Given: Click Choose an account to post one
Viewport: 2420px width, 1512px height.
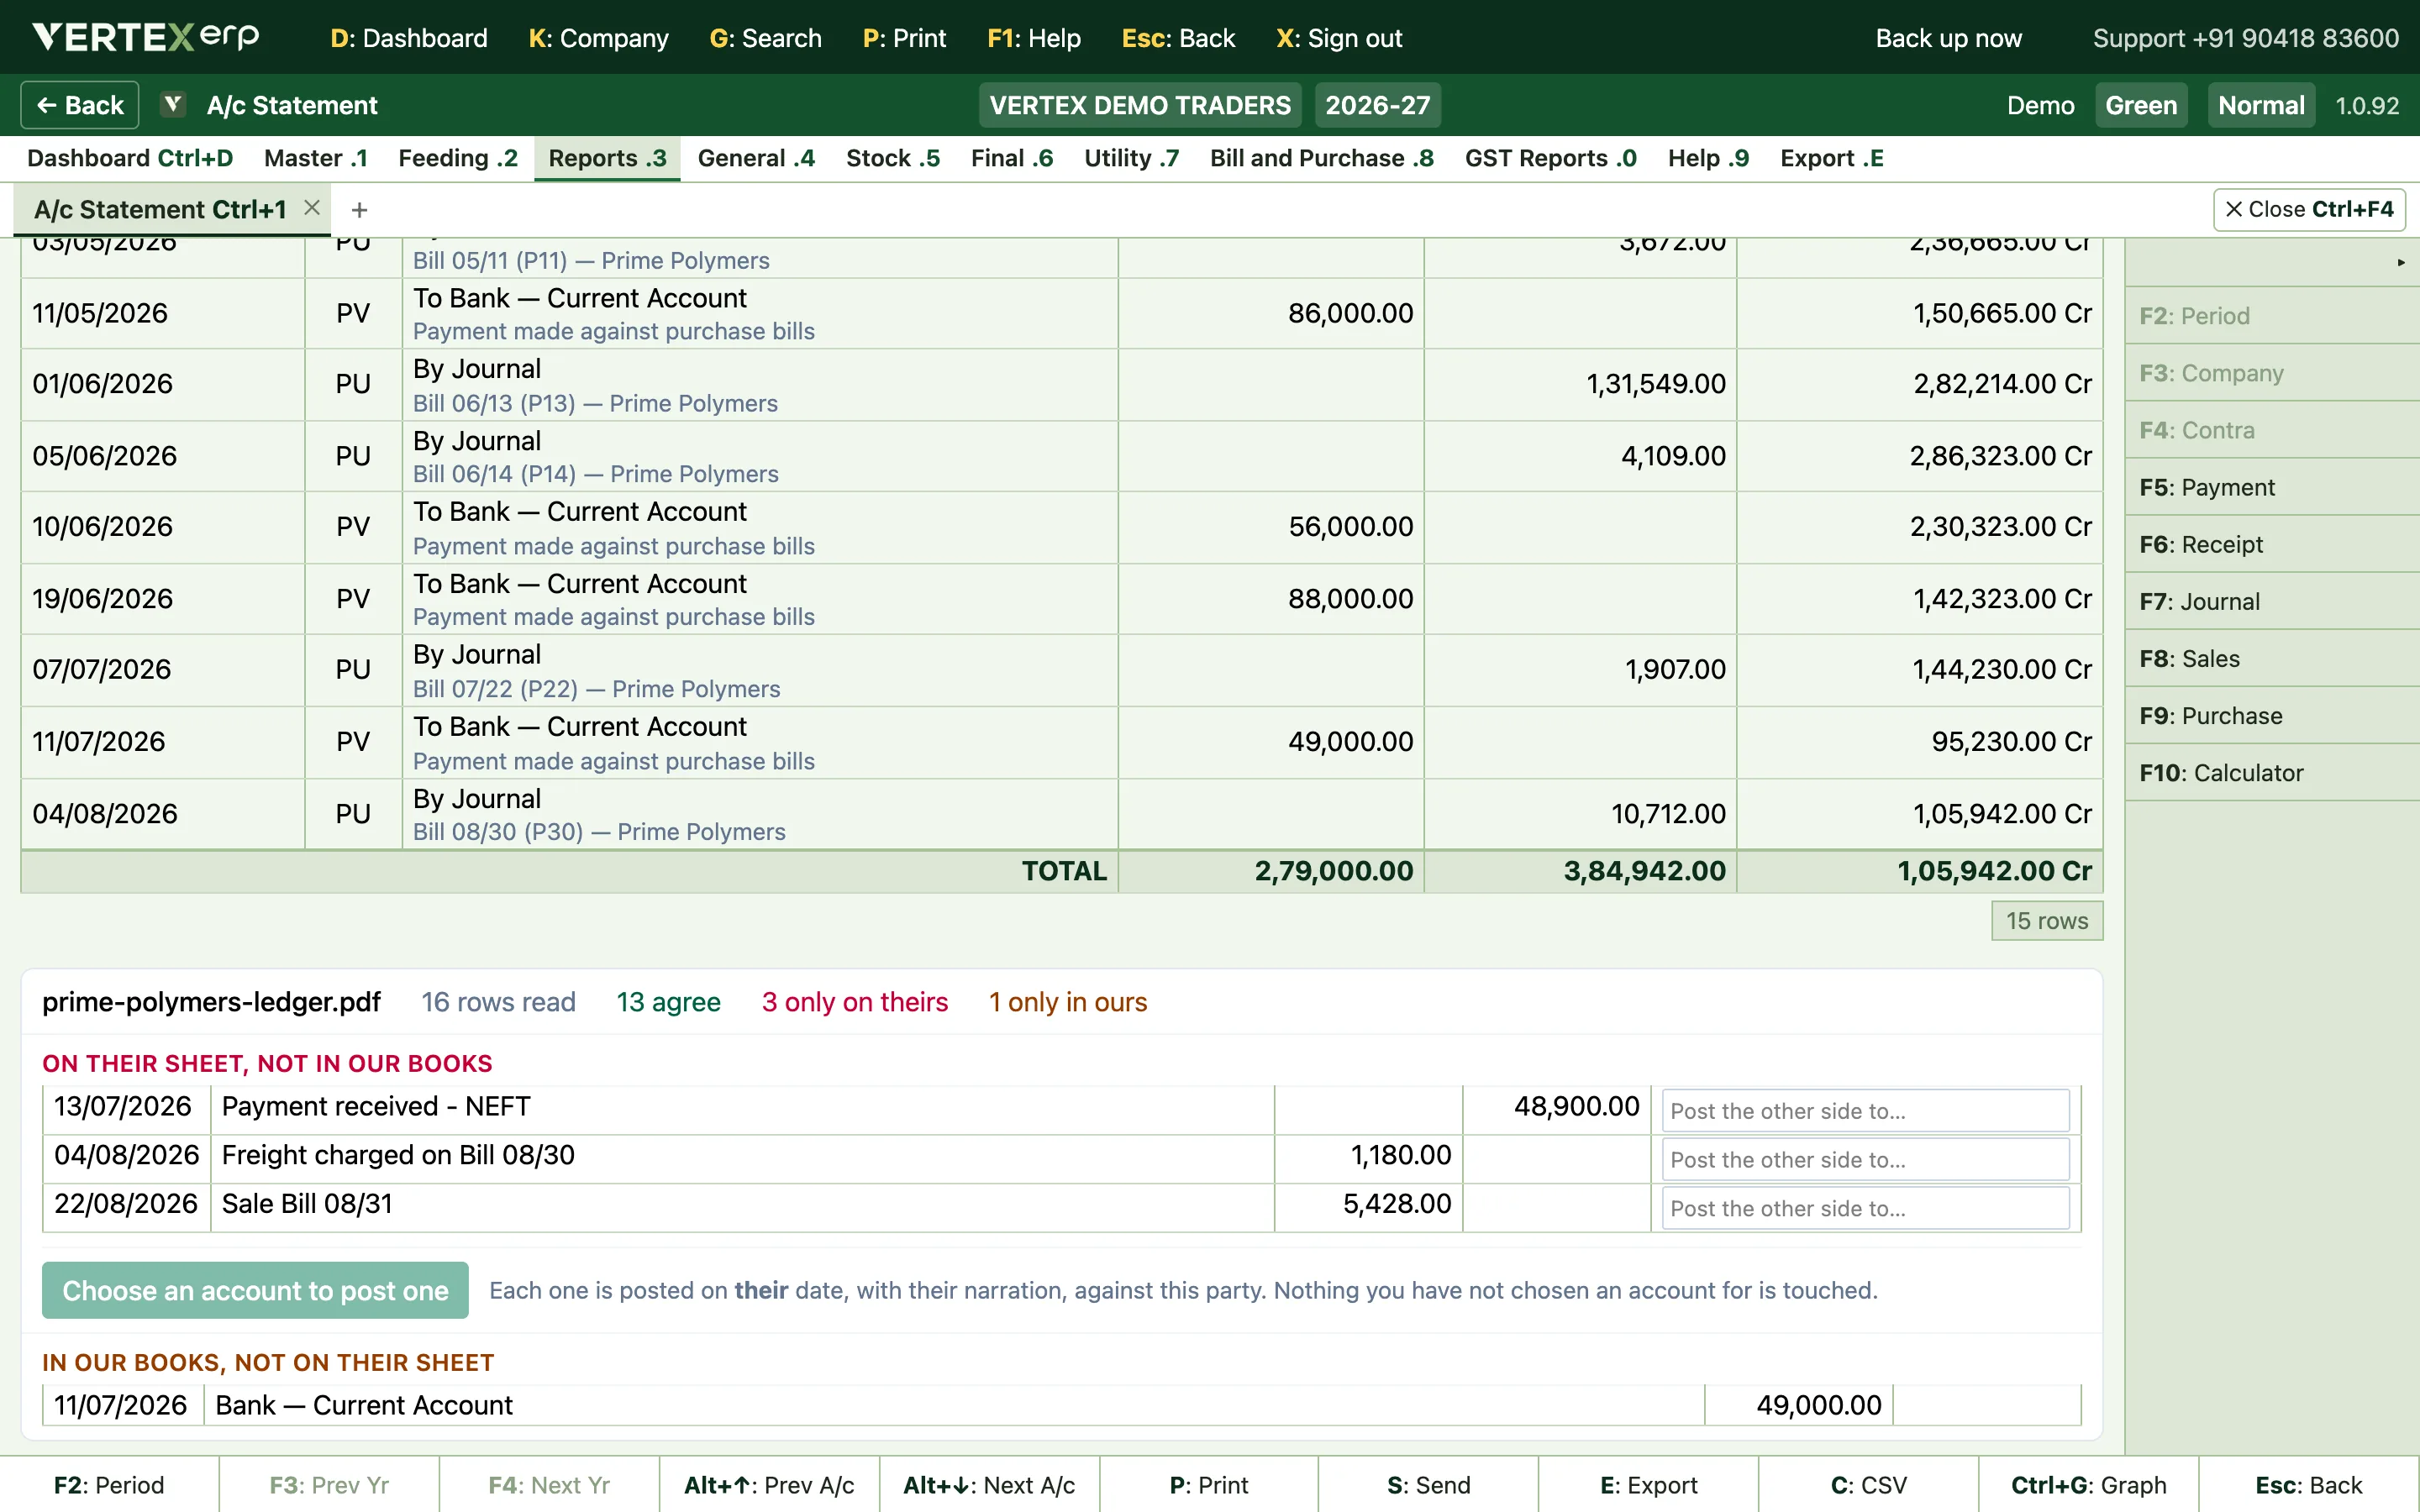Looking at the screenshot, I should click(x=255, y=1290).
